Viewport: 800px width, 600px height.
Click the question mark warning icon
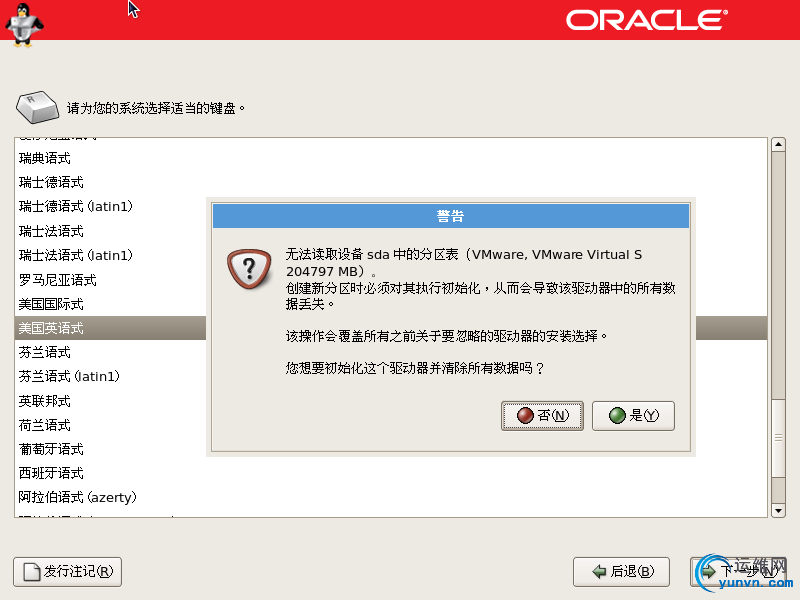tap(249, 268)
